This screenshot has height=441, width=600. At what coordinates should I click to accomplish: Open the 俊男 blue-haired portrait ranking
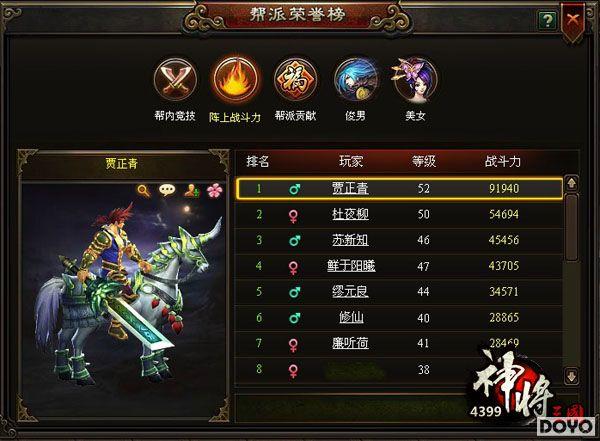(355, 80)
